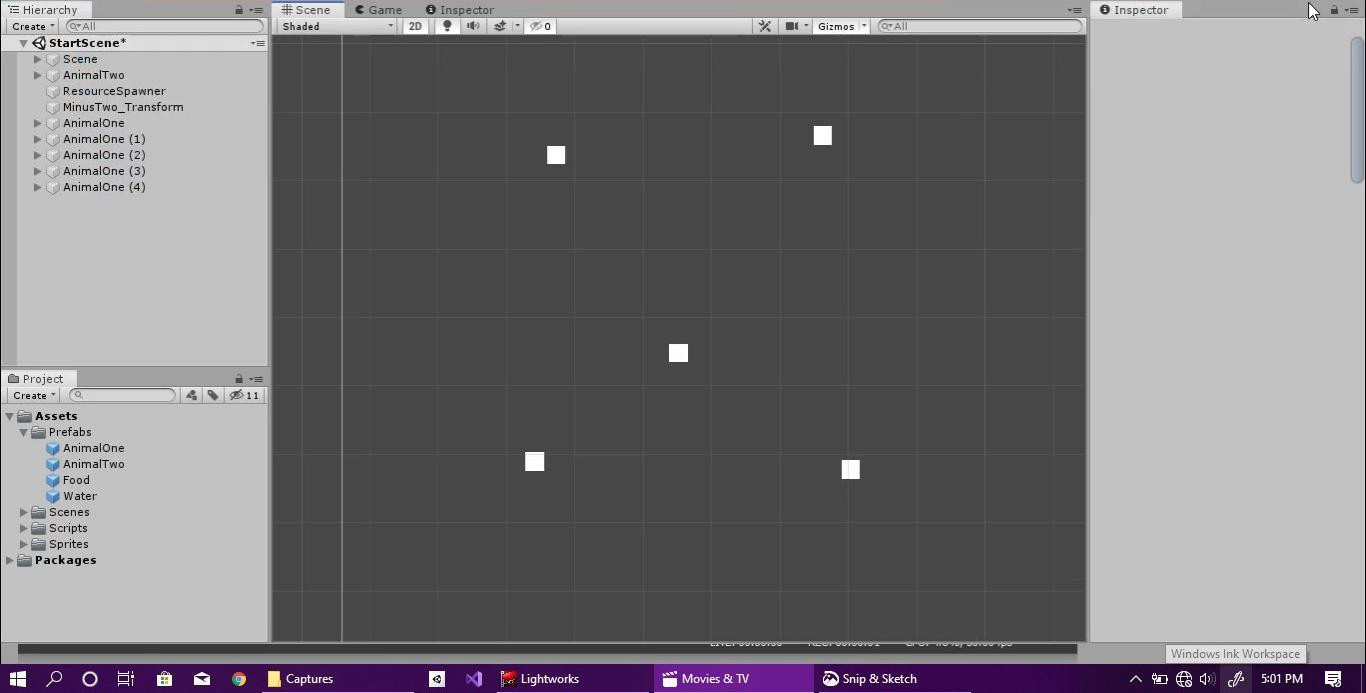Switch to the Scene tab
Image resolution: width=1366 pixels, height=693 pixels.
tap(306, 10)
